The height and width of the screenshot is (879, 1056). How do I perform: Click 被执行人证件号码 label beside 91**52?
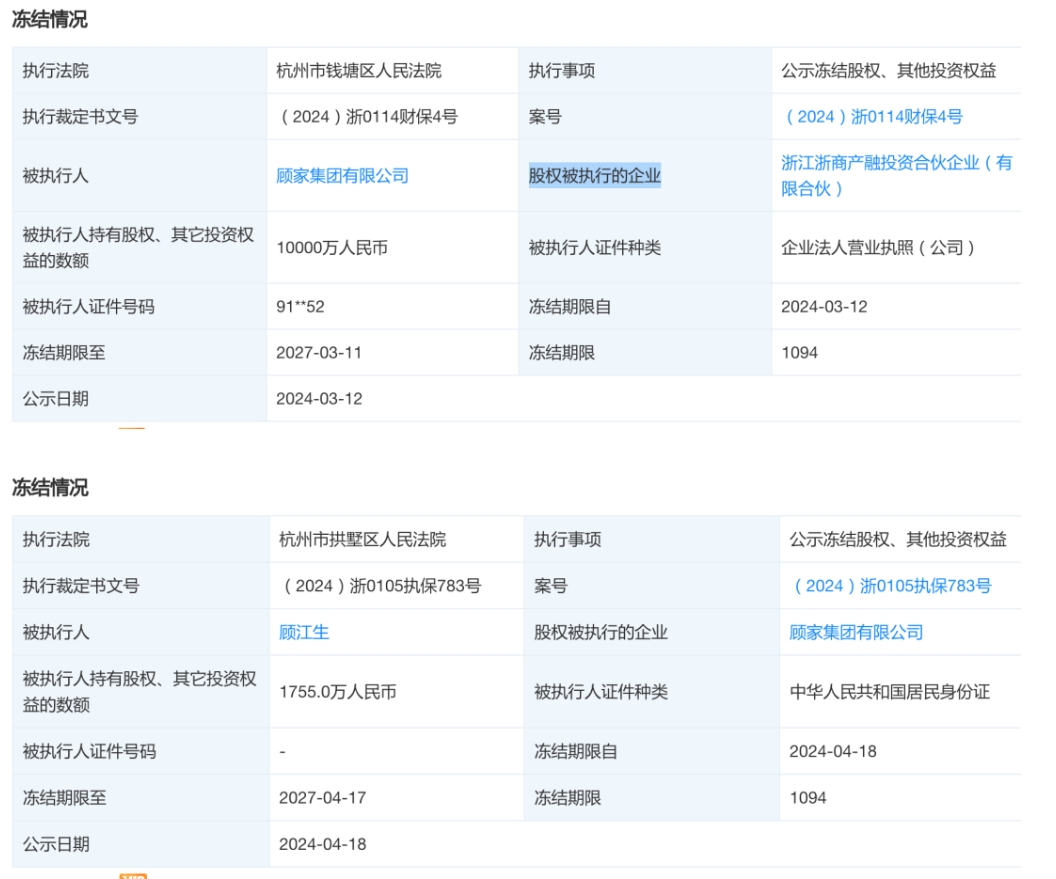point(89,306)
